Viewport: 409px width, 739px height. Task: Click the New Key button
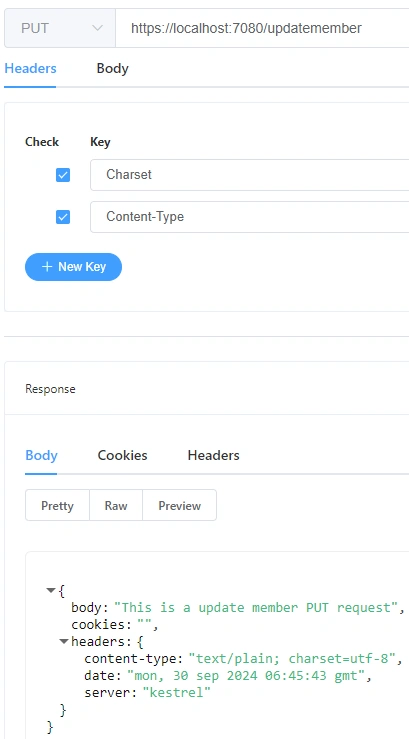[x=74, y=267]
